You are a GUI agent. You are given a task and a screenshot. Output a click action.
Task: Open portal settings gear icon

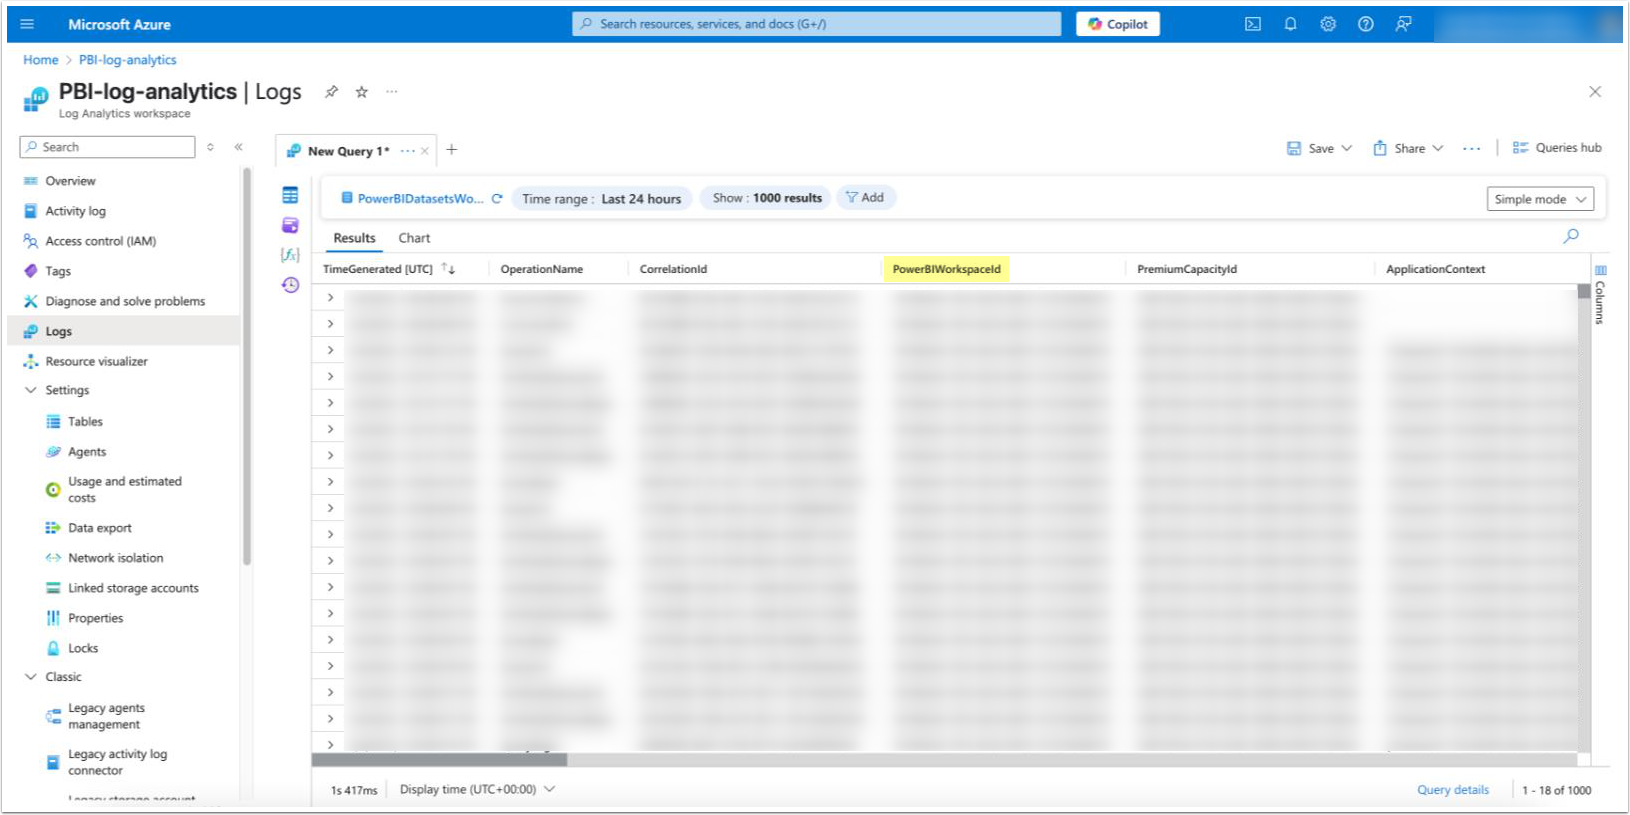coord(1328,24)
